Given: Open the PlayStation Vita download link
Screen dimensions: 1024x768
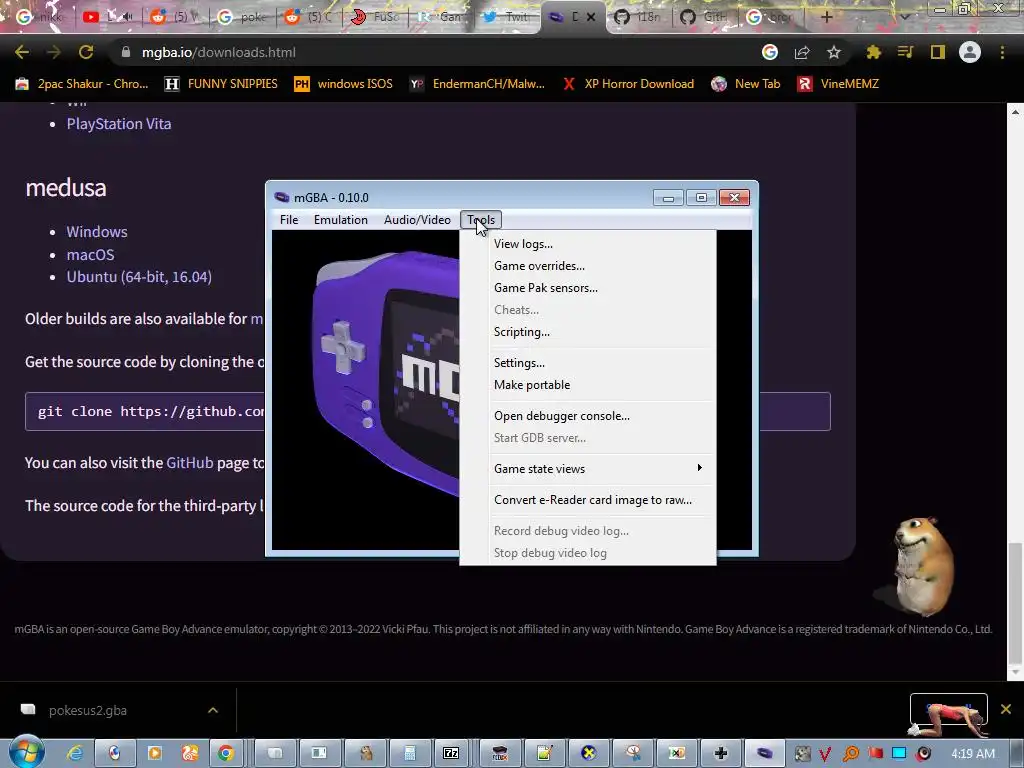Looking at the screenshot, I should [x=119, y=124].
